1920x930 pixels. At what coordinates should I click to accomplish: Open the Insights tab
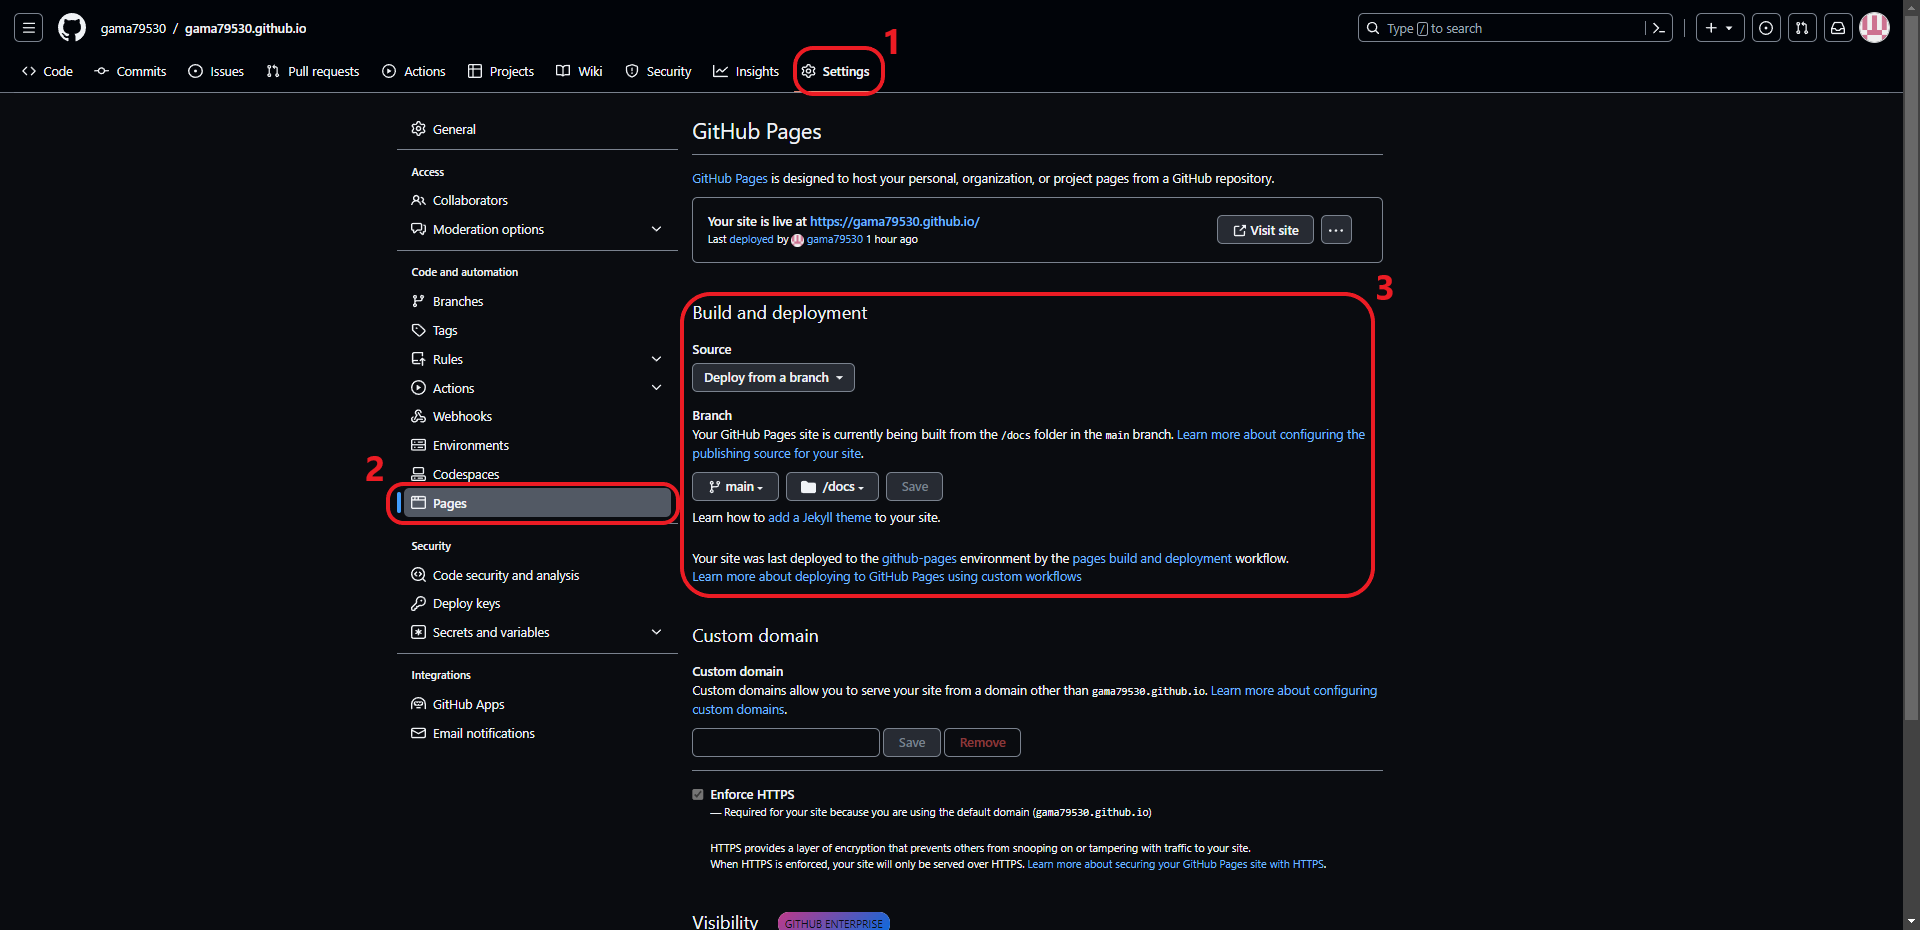(746, 71)
